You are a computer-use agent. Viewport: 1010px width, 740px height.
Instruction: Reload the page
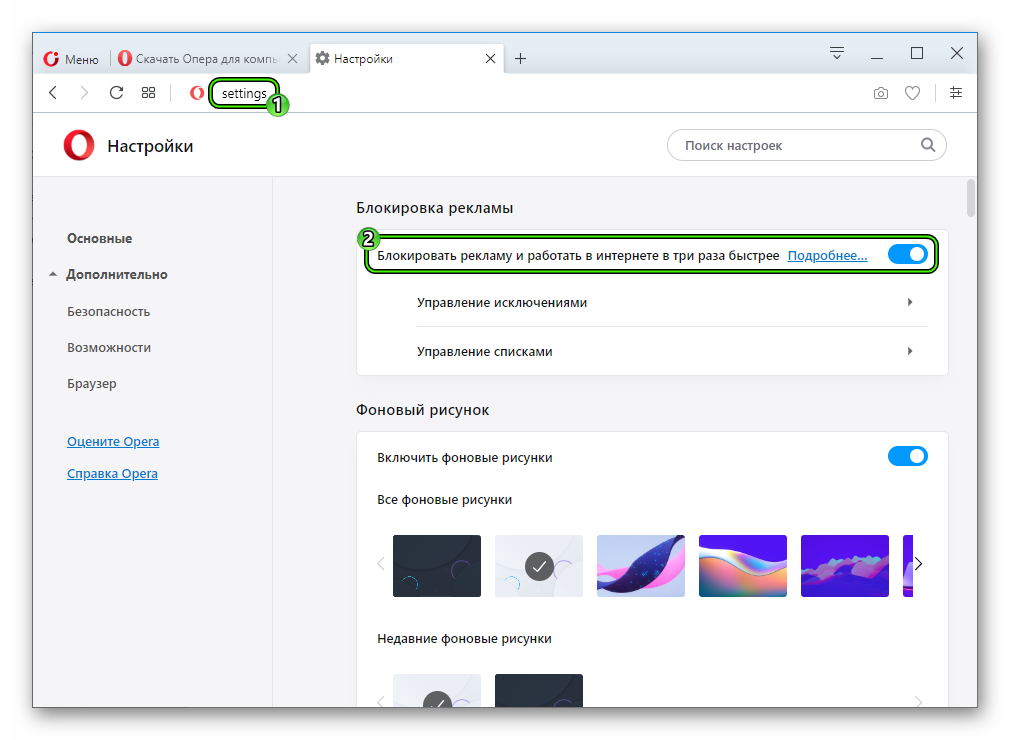[x=116, y=93]
